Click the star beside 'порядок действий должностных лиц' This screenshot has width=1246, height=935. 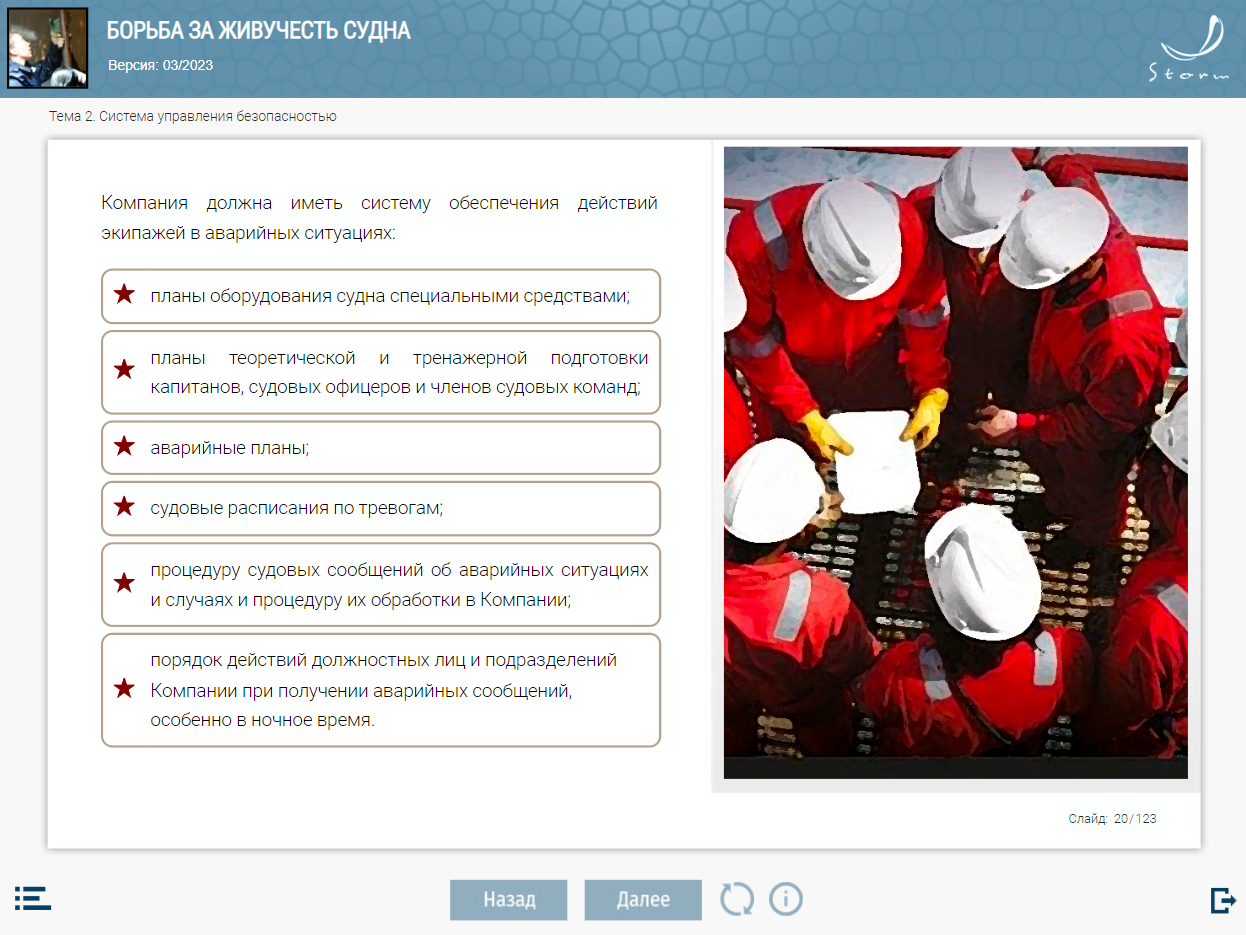pyautogui.click(x=124, y=688)
